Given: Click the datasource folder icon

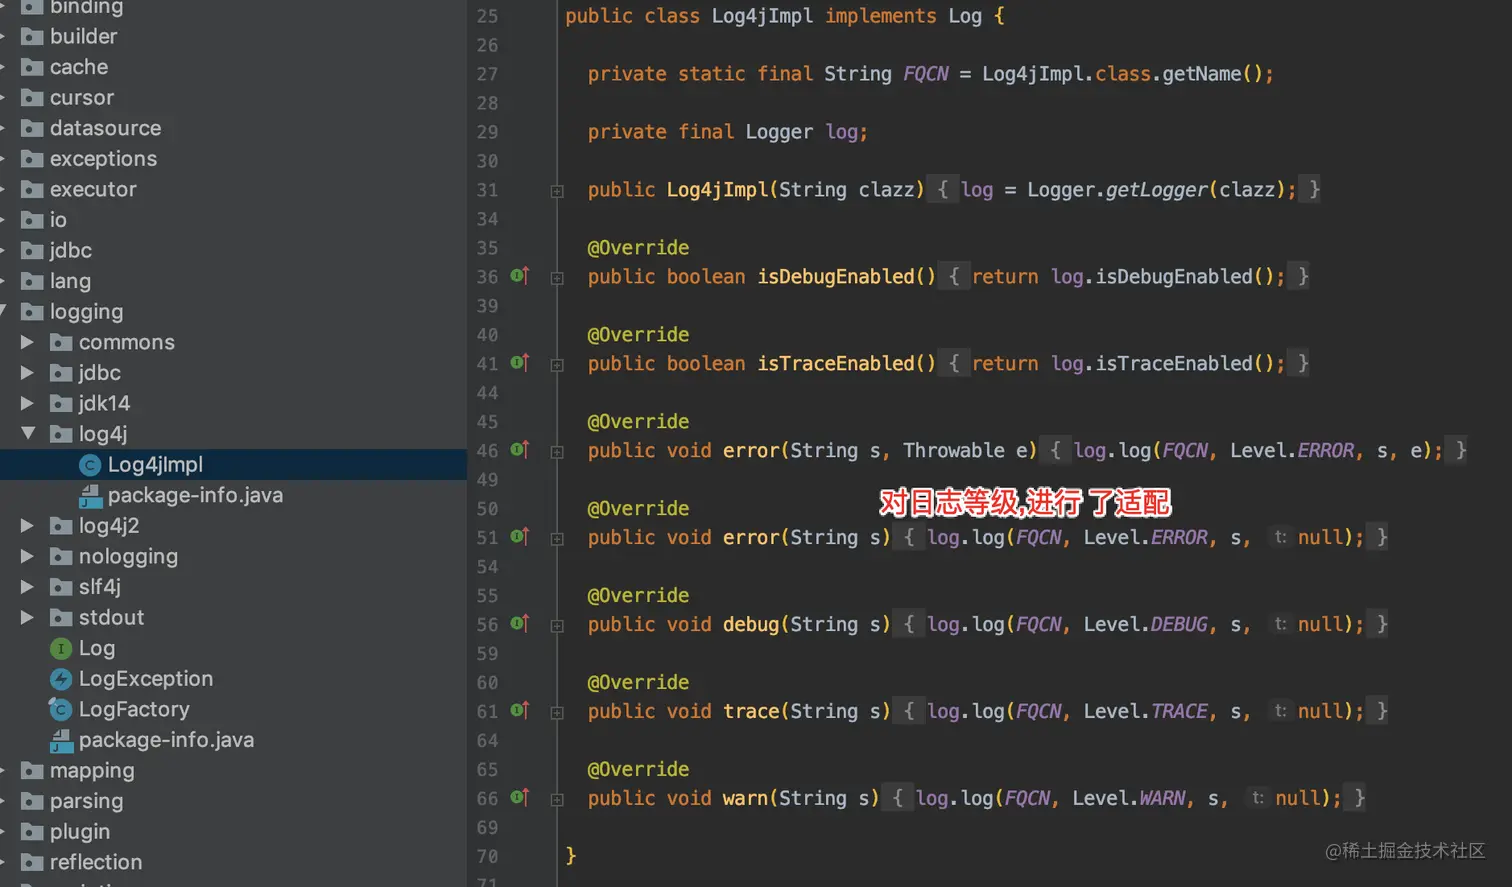Looking at the screenshot, I should tap(32, 128).
